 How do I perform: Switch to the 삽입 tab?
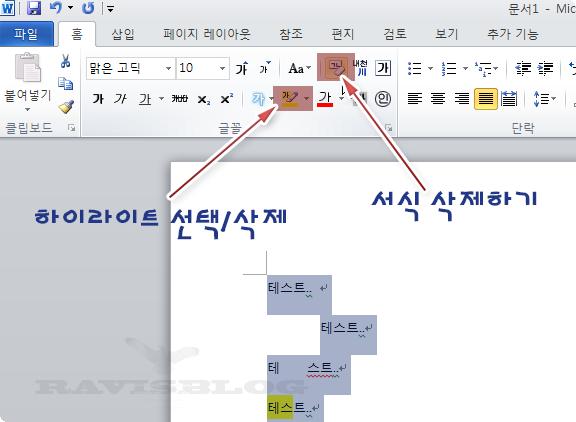coord(123,35)
